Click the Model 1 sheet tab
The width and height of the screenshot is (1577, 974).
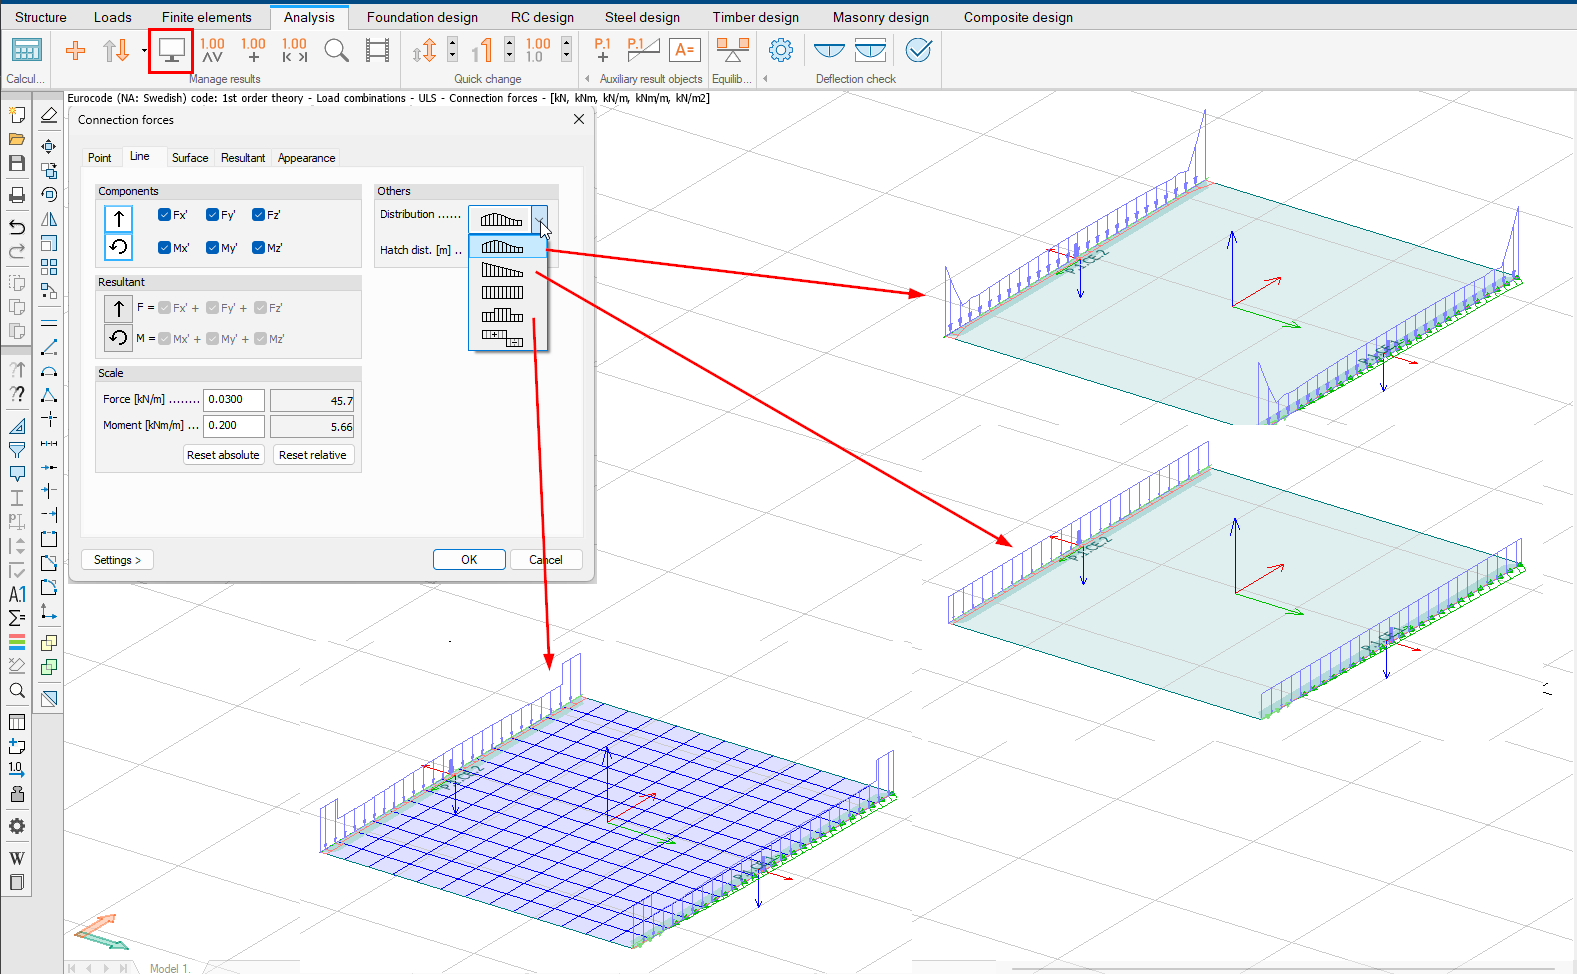[169, 968]
